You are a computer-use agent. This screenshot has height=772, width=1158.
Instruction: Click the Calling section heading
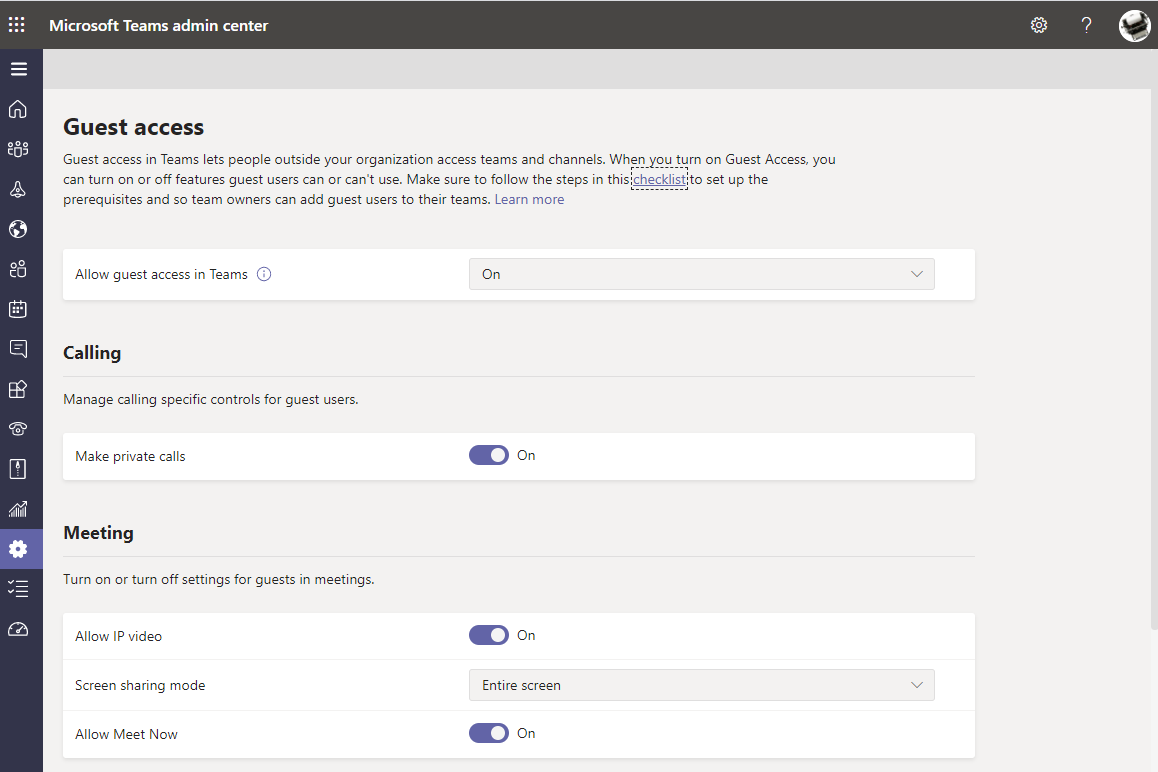(x=92, y=353)
